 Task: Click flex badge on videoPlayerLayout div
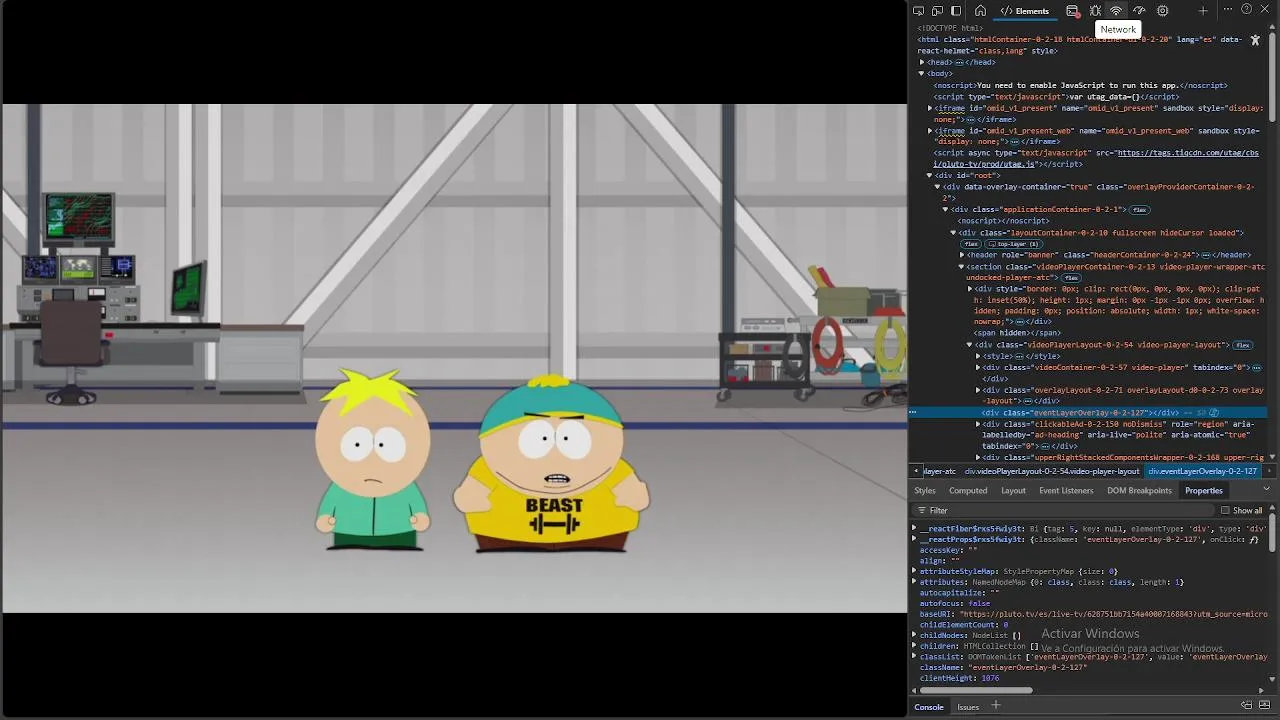[x=1242, y=345]
